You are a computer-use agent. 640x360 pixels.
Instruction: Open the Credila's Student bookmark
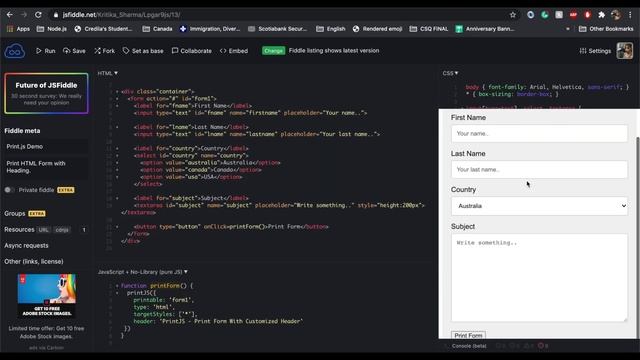click(x=104, y=29)
